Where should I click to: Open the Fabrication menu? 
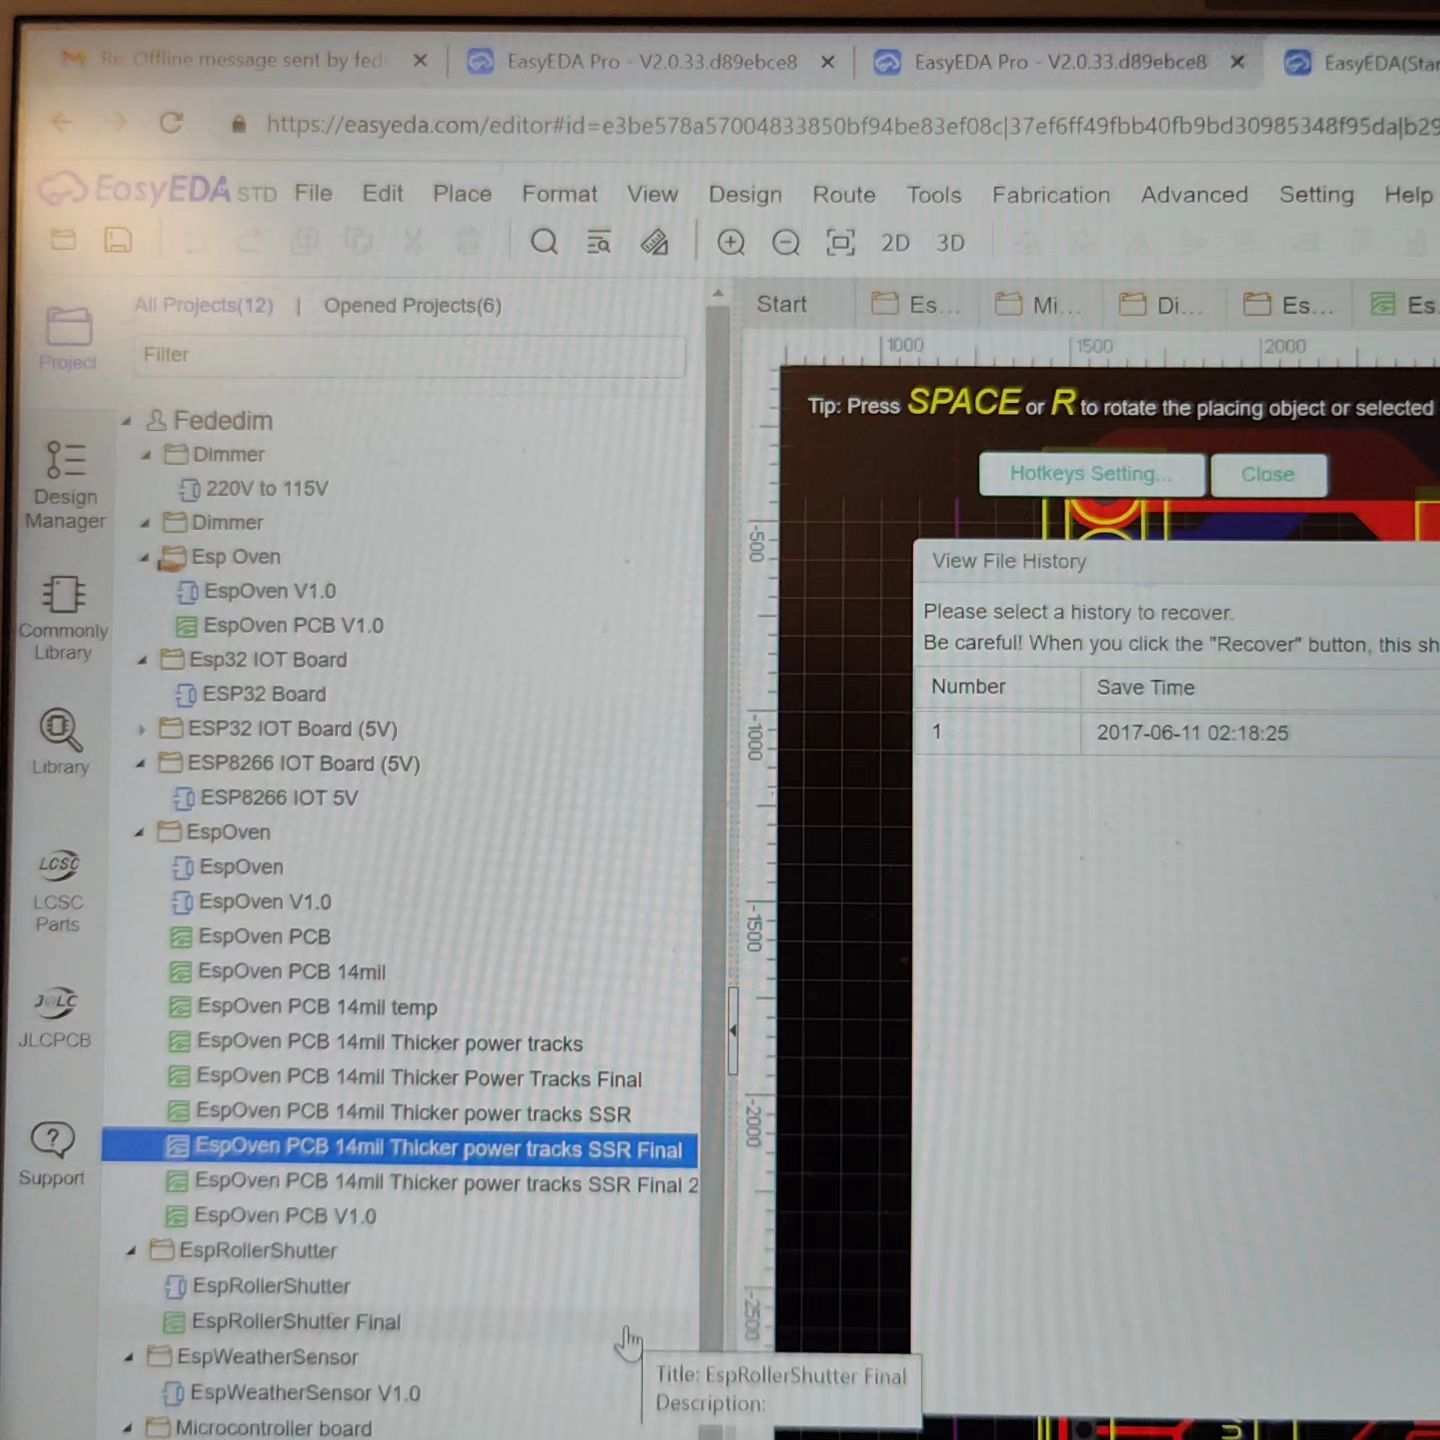pyautogui.click(x=1051, y=195)
